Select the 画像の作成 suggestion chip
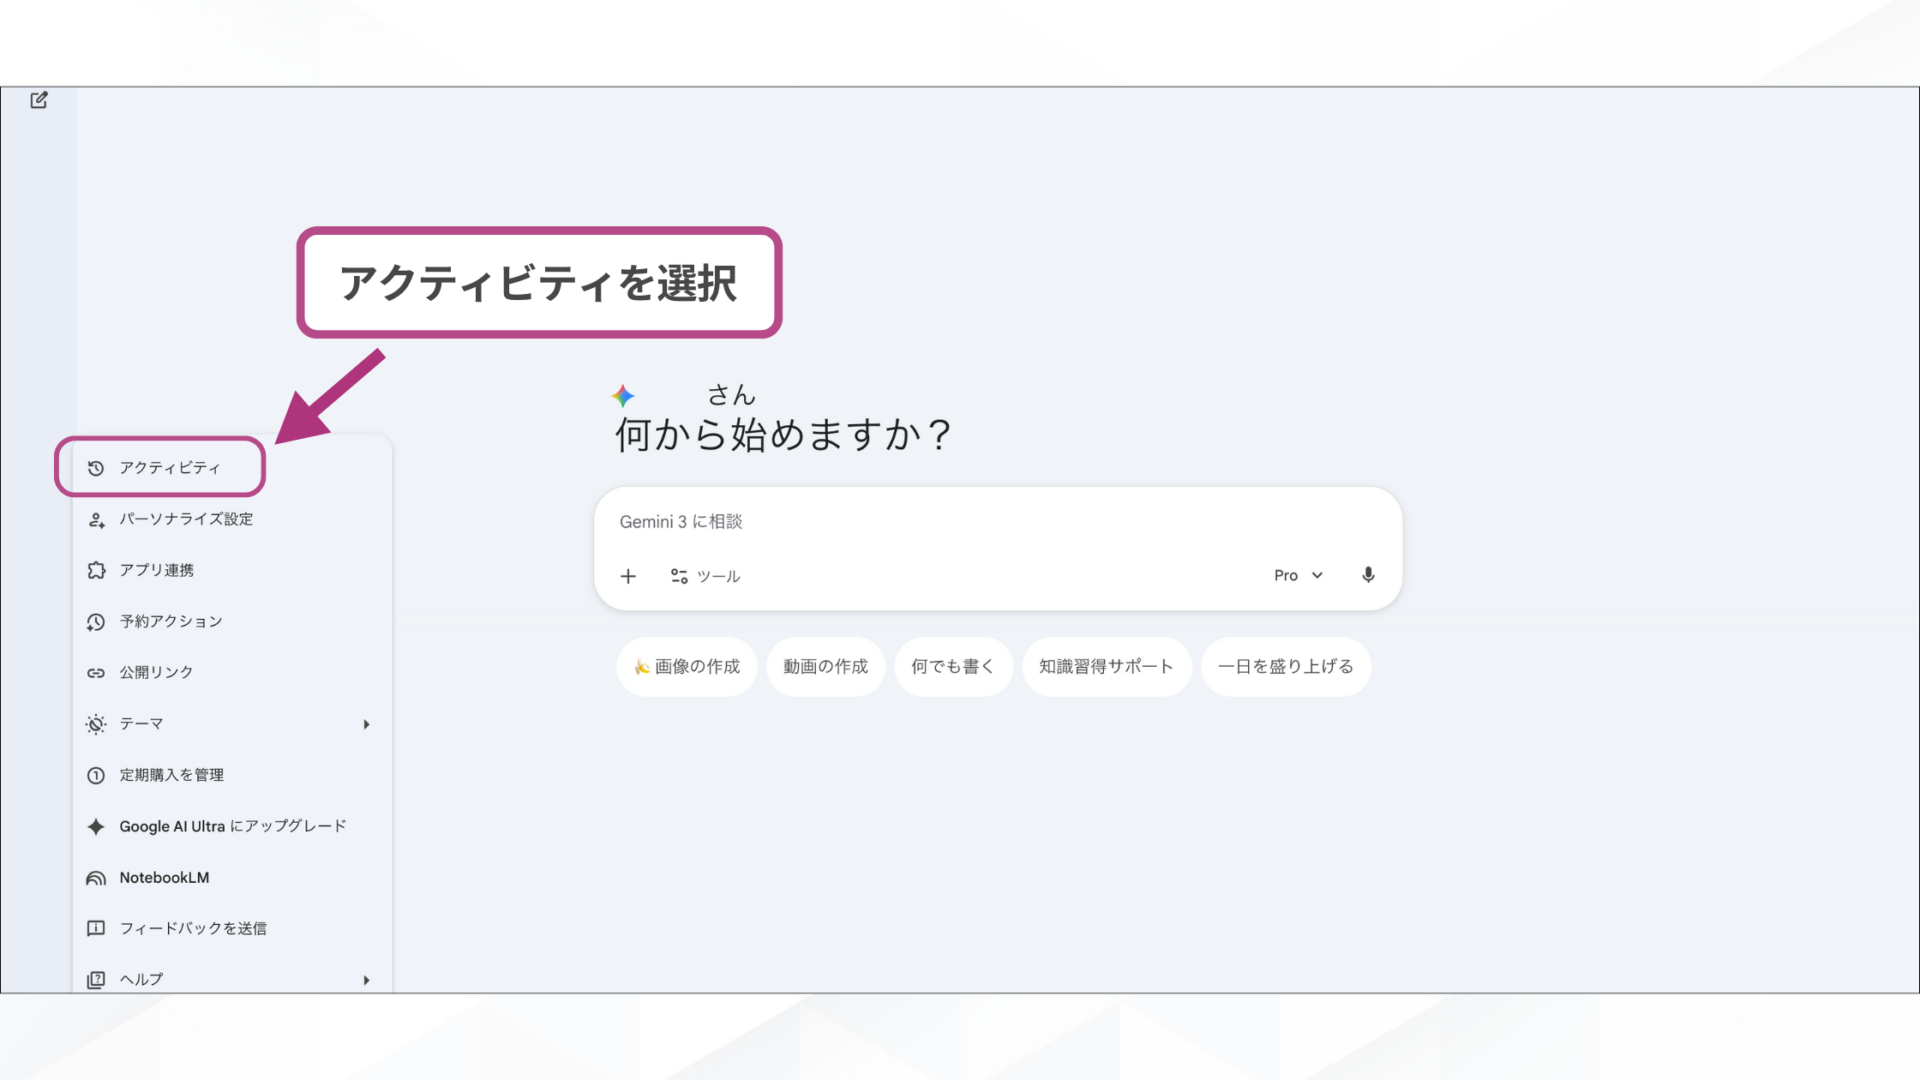Viewport: 1920px width, 1080px height. pyautogui.click(x=687, y=666)
